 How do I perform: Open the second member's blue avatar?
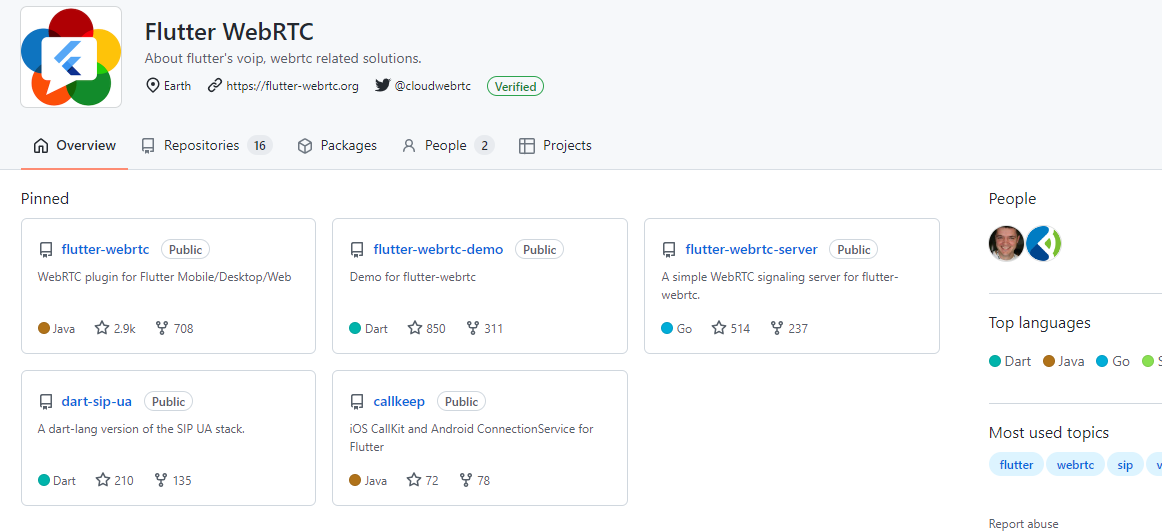point(1043,243)
